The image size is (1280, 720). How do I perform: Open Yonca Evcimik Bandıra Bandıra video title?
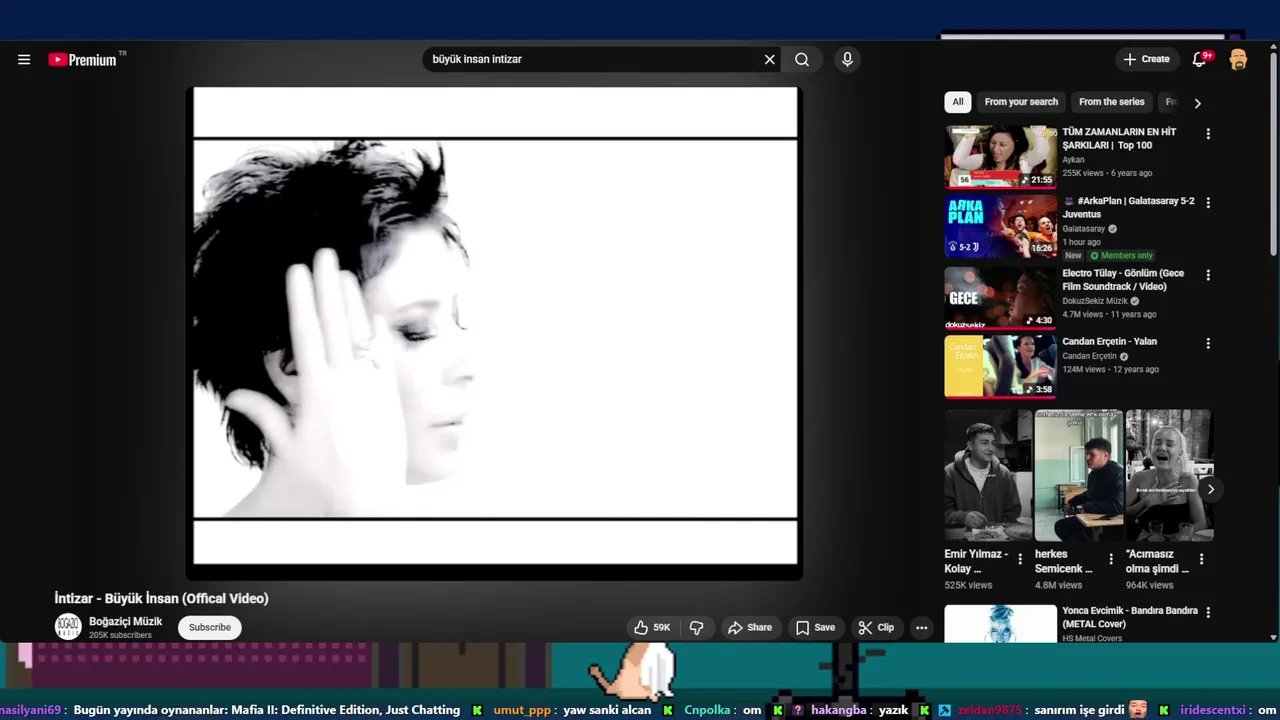click(x=1130, y=617)
